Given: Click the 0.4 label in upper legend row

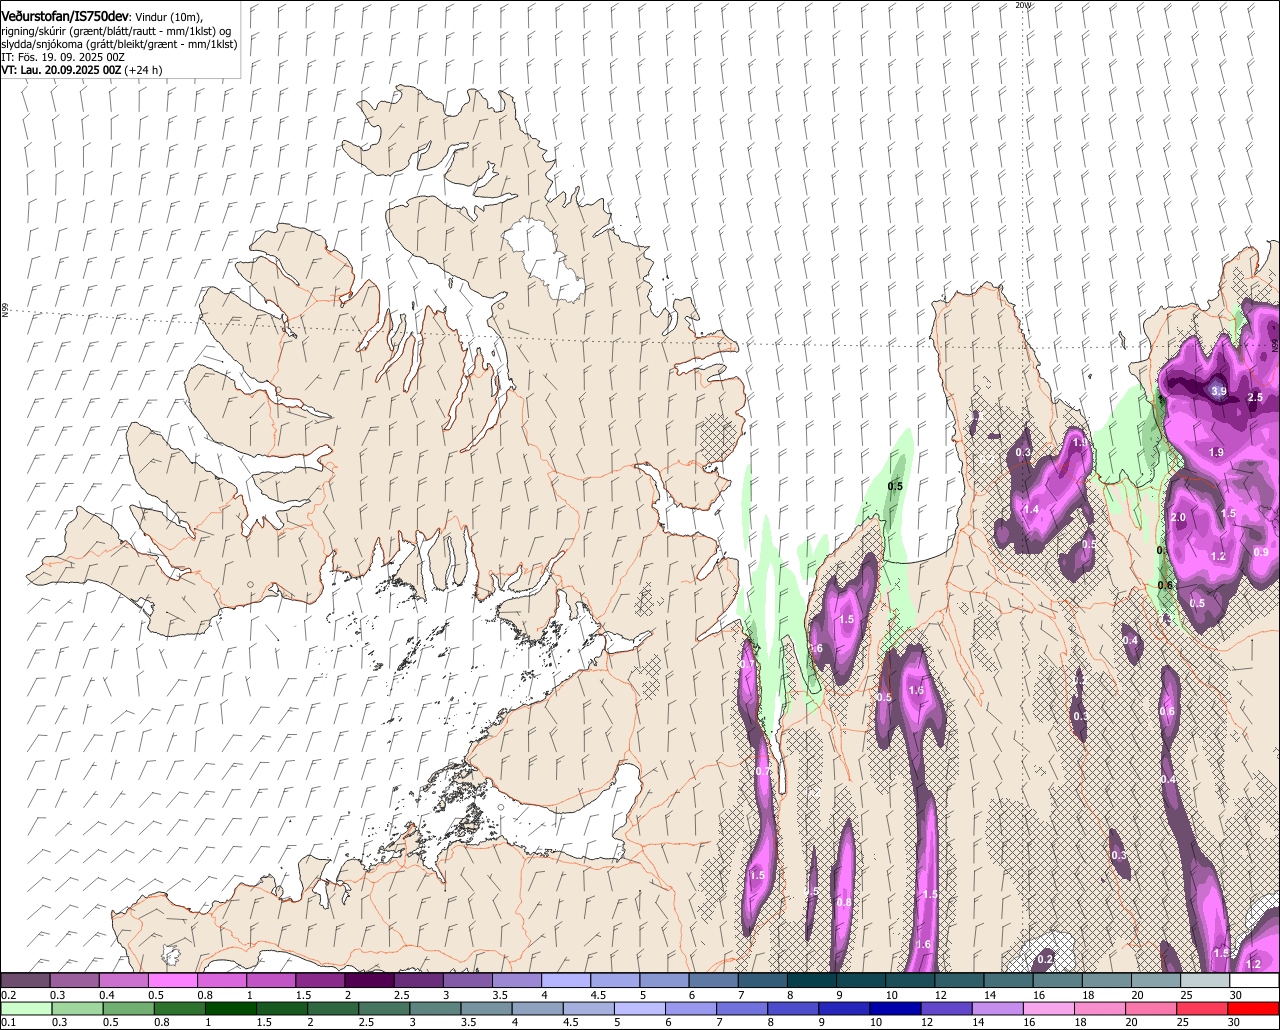Looking at the screenshot, I should tap(106, 995).
